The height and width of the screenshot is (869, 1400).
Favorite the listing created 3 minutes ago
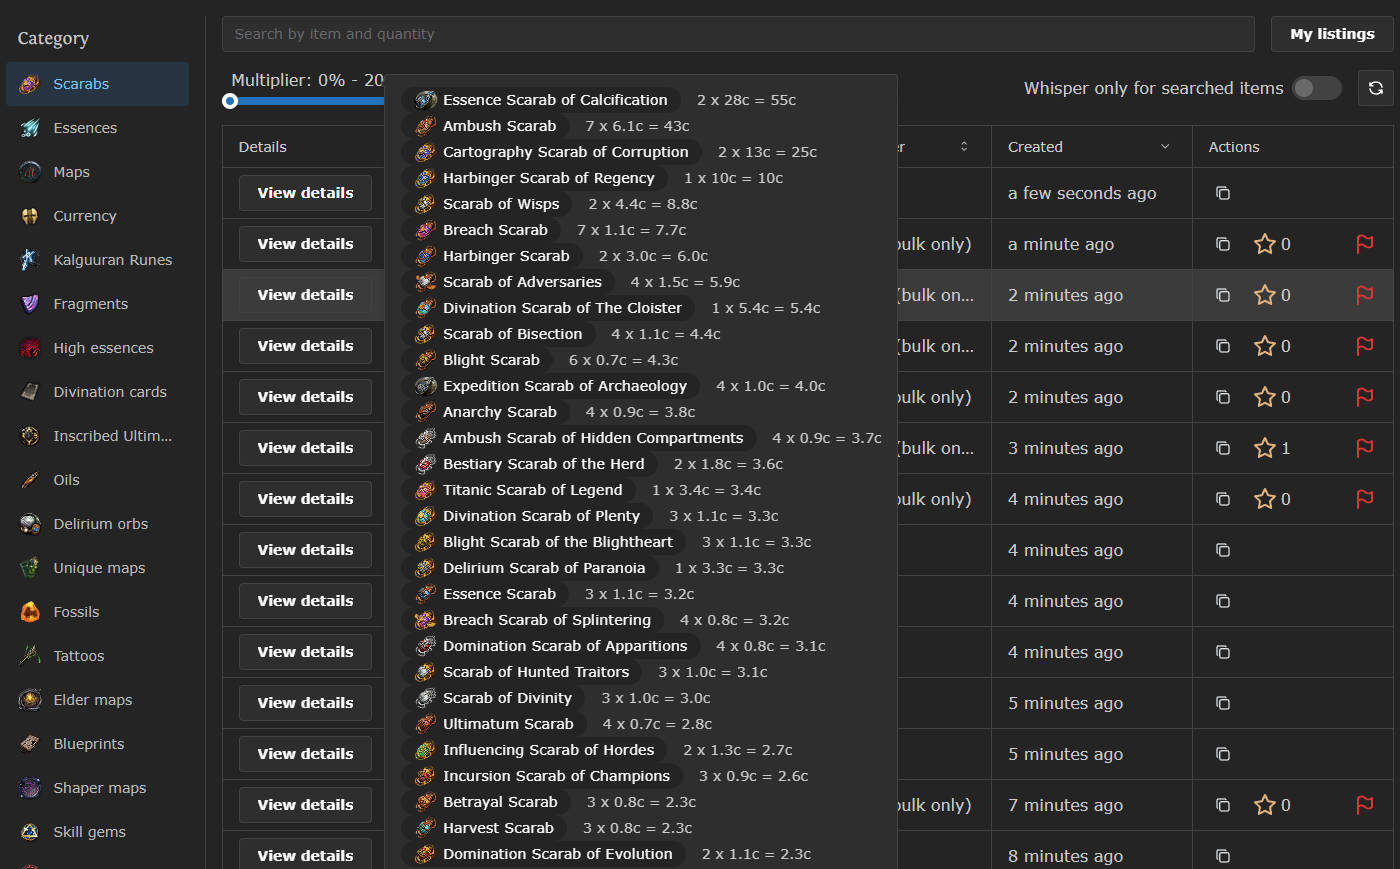tap(1265, 448)
